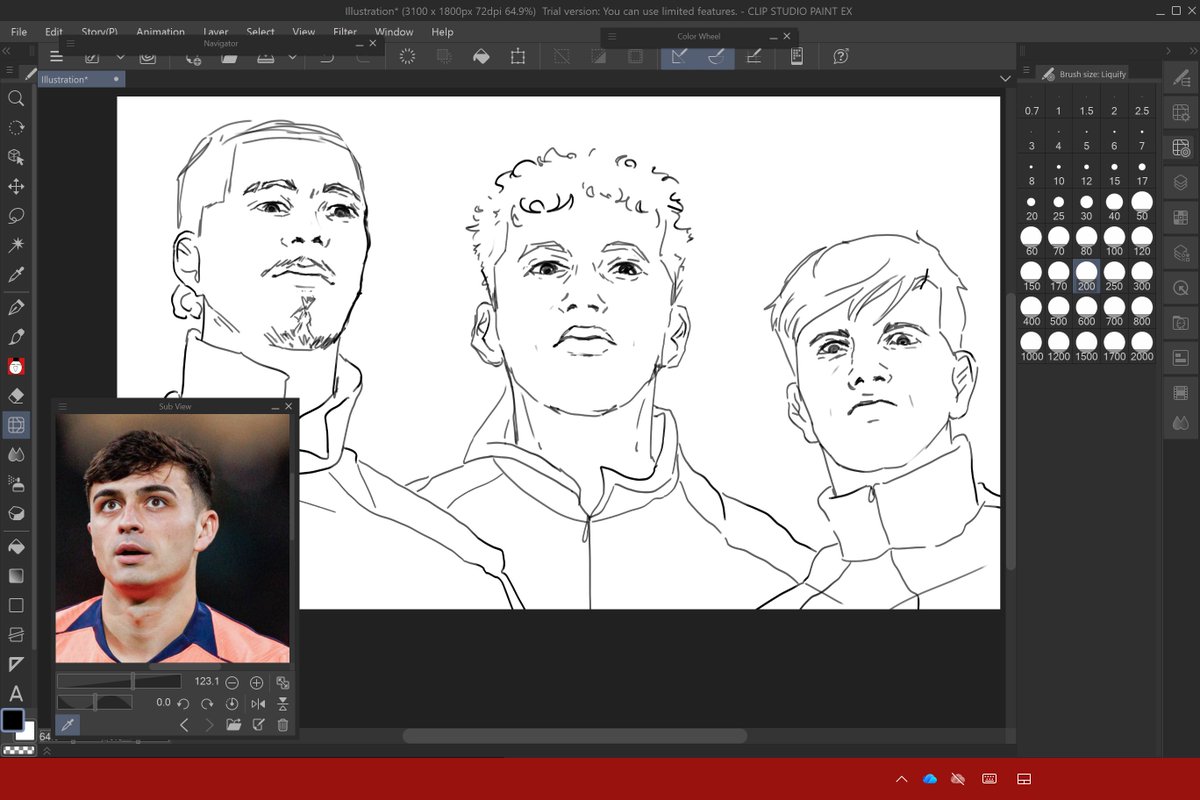Select the Auto select magic wand tool
The image size is (1200, 800).
pyautogui.click(x=16, y=245)
